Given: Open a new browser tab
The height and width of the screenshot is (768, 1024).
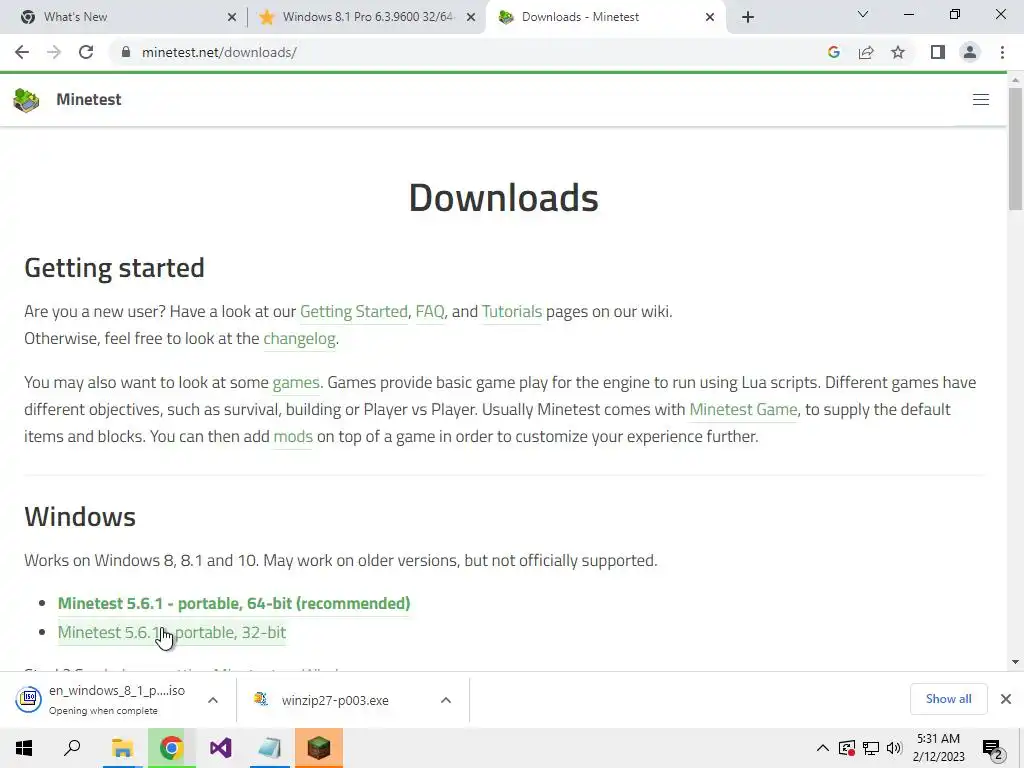Looking at the screenshot, I should (748, 17).
